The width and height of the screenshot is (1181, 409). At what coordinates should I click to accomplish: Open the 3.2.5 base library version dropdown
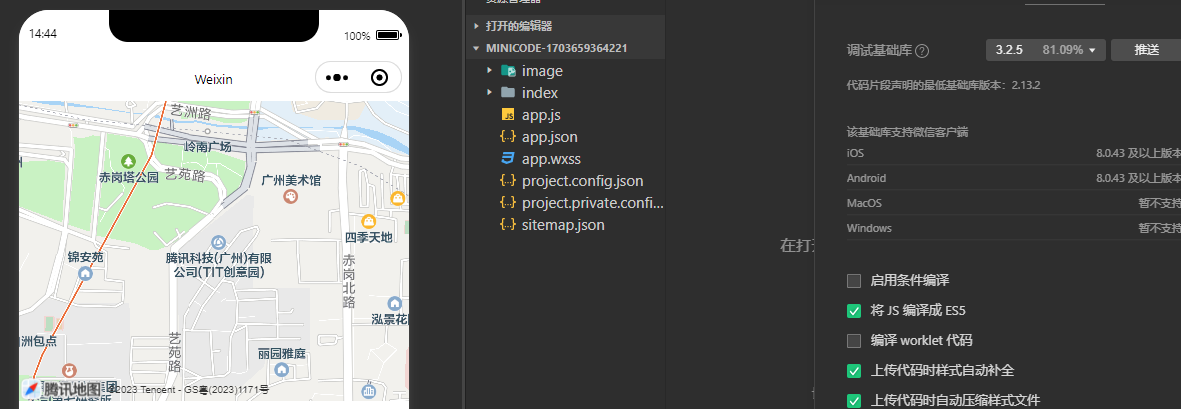pos(1045,50)
